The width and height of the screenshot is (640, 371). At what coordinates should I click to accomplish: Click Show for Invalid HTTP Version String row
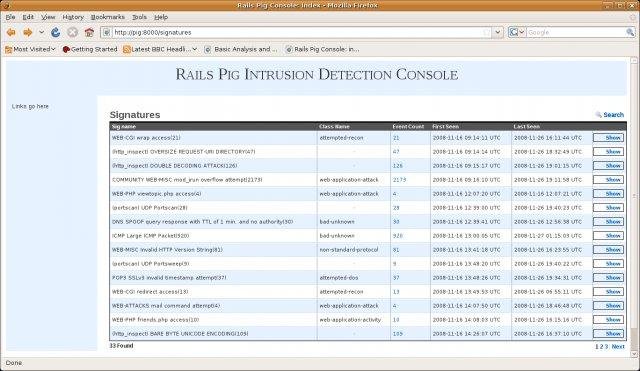(608, 249)
